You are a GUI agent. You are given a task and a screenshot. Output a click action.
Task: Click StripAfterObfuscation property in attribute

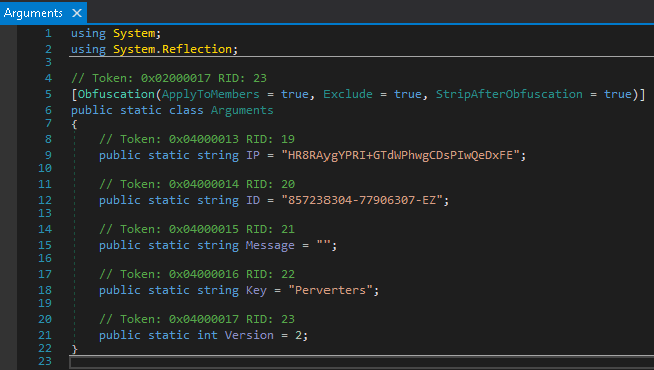(509, 94)
